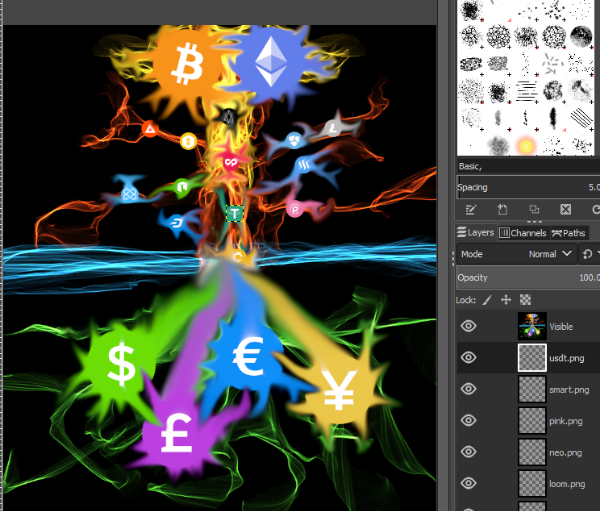The height and width of the screenshot is (511, 600).
Task: Refresh the brushes list
Action: pyautogui.click(x=595, y=209)
